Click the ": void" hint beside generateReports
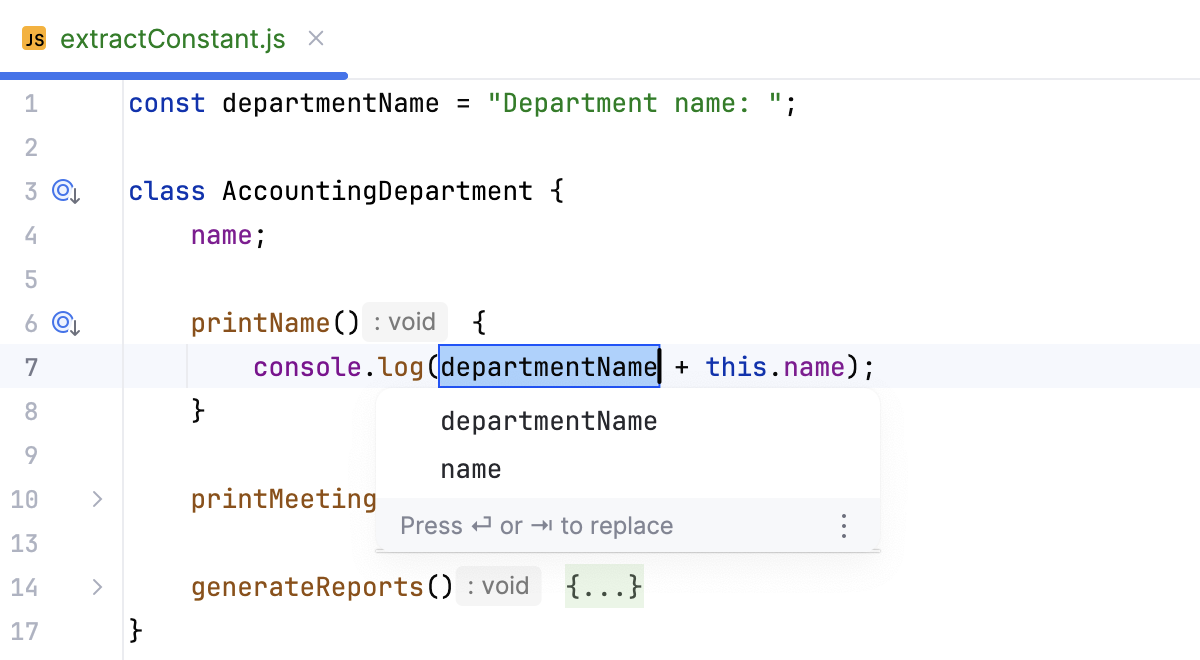 (498, 586)
